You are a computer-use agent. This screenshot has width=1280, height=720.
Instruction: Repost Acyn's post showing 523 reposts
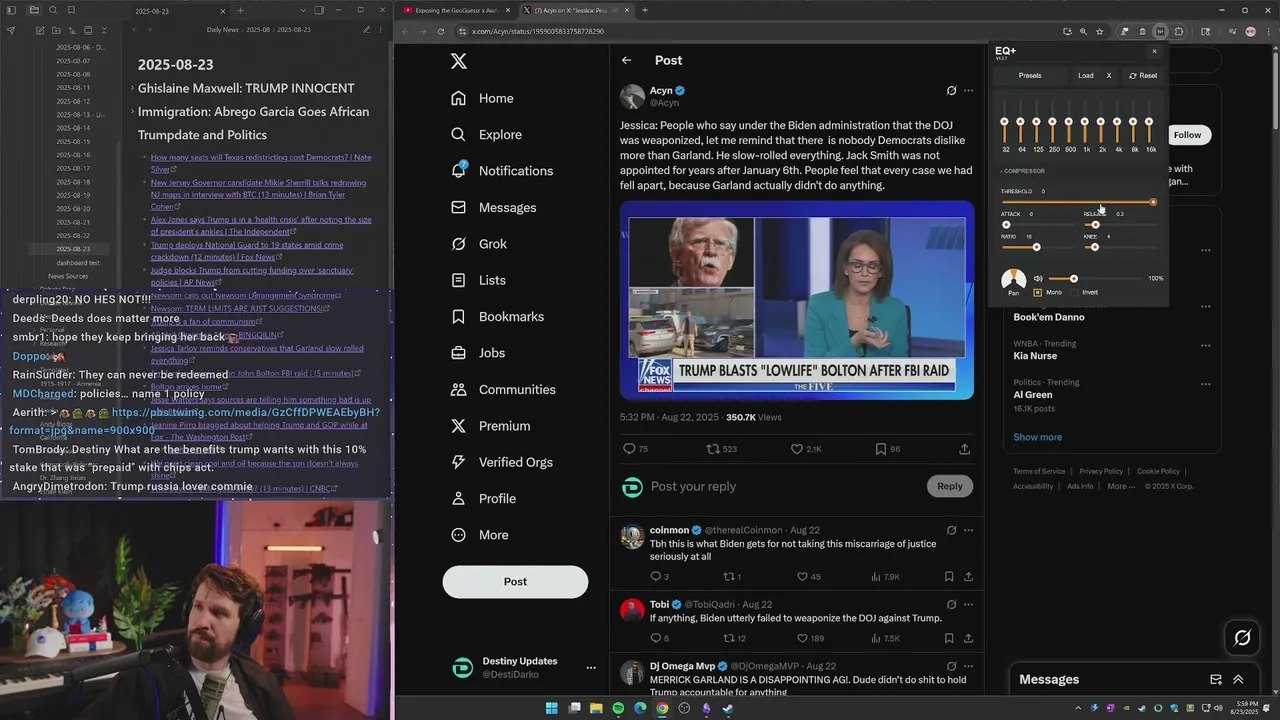(x=713, y=449)
